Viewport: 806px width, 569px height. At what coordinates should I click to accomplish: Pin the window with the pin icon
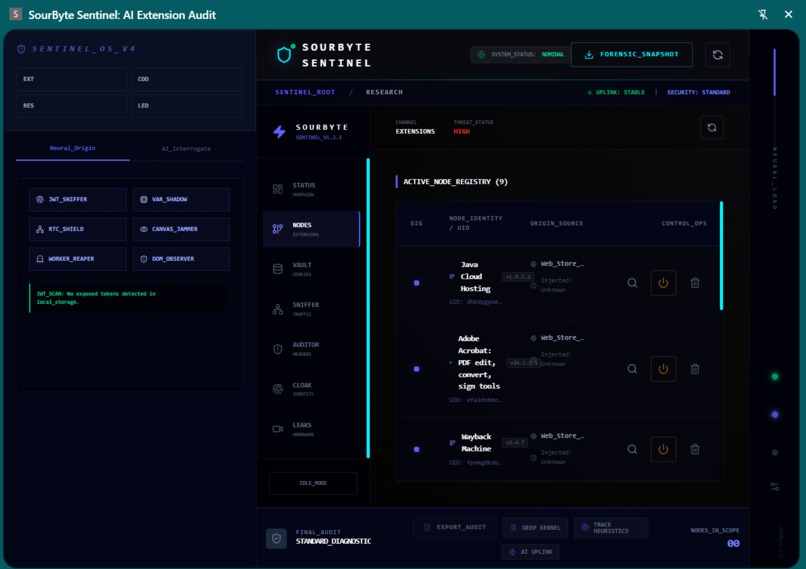(x=763, y=14)
